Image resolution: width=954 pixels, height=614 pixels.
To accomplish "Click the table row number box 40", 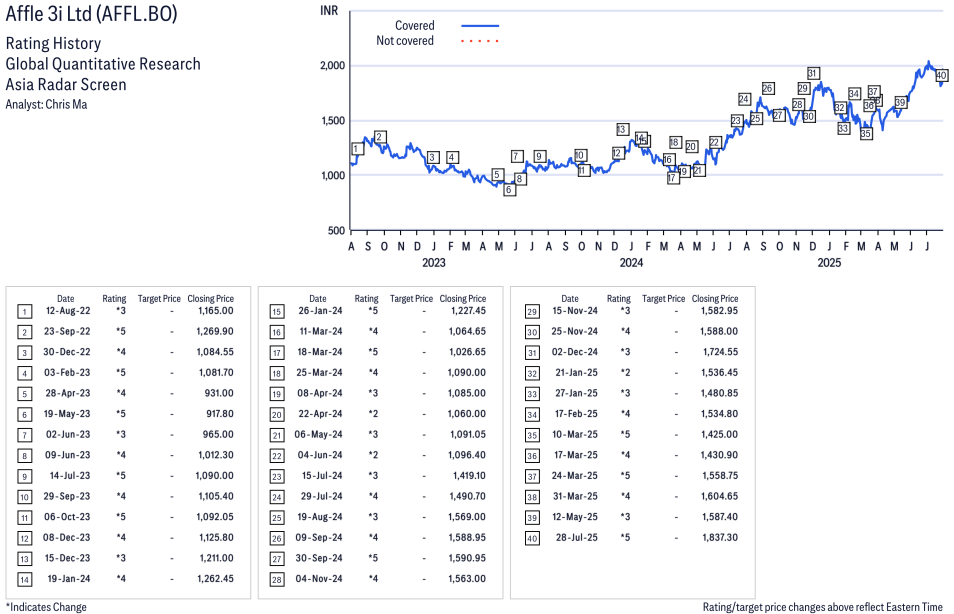I will 532,539.
